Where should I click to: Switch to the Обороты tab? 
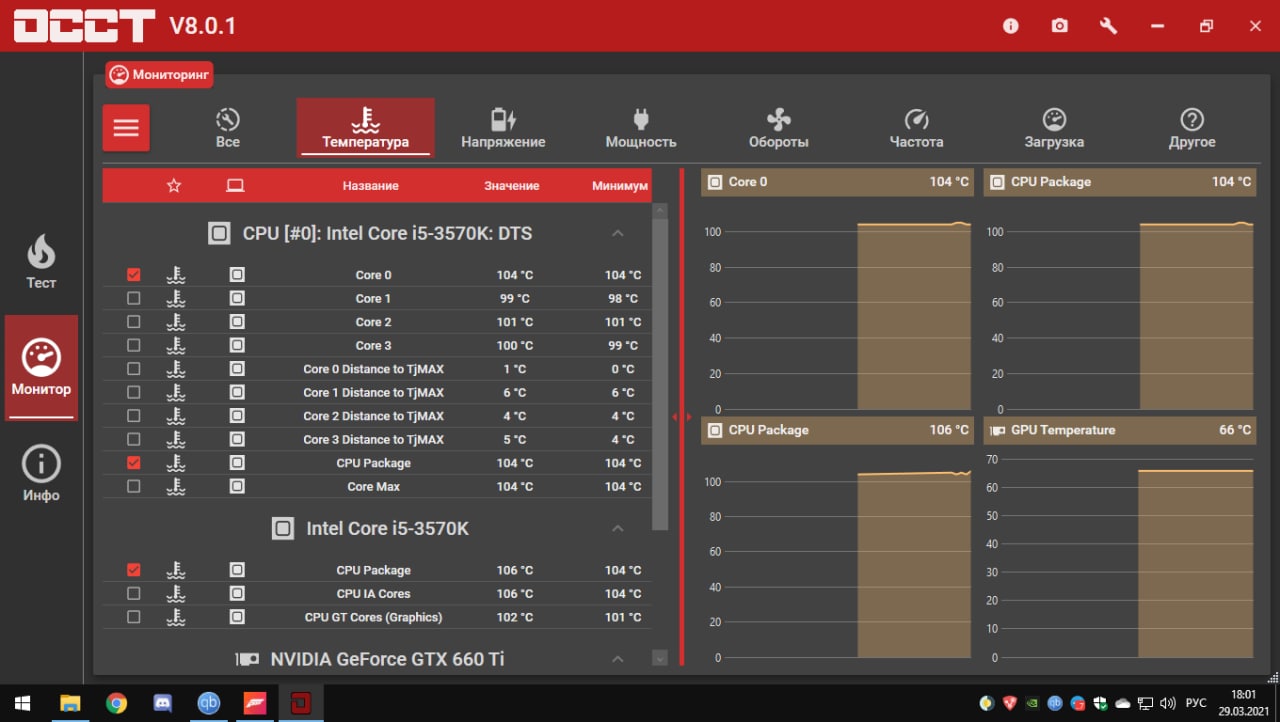[x=778, y=128]
